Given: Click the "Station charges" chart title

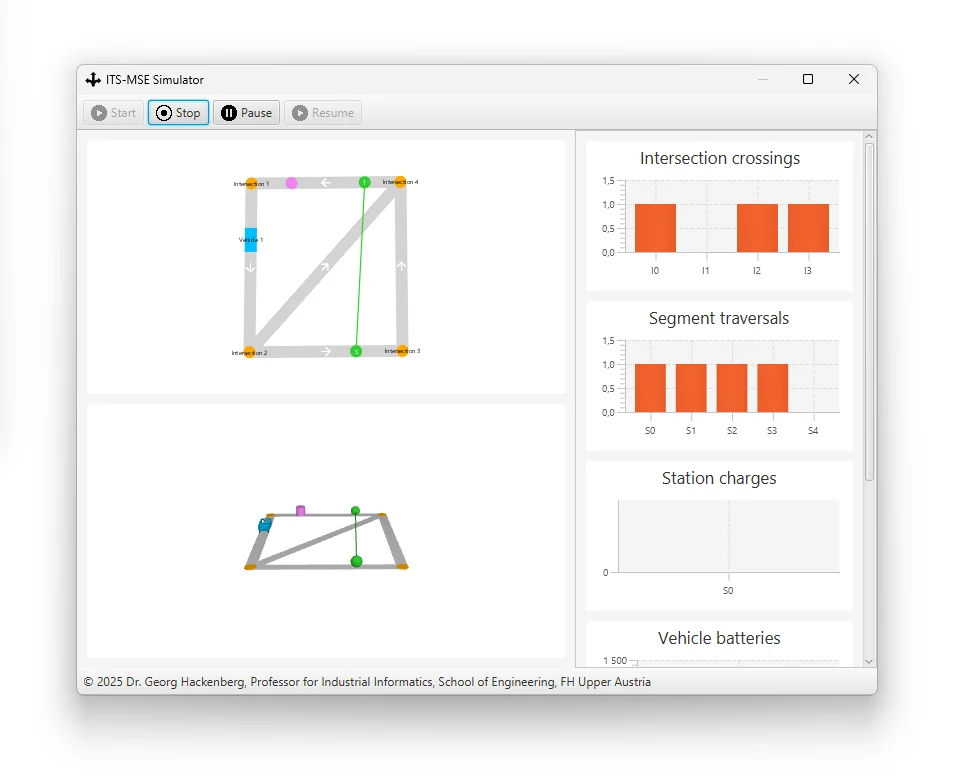Looking at the screenshot, I should point(719,478).
